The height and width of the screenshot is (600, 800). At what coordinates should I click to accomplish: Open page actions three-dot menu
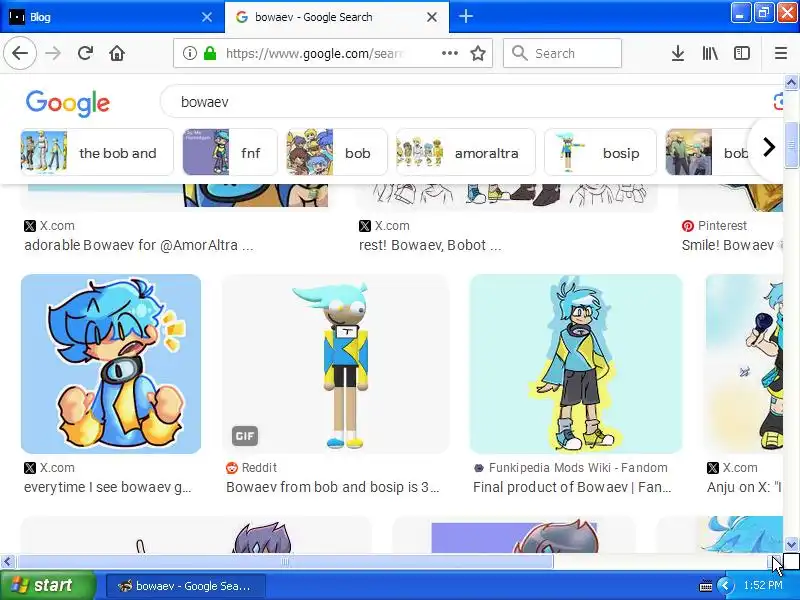449,53
